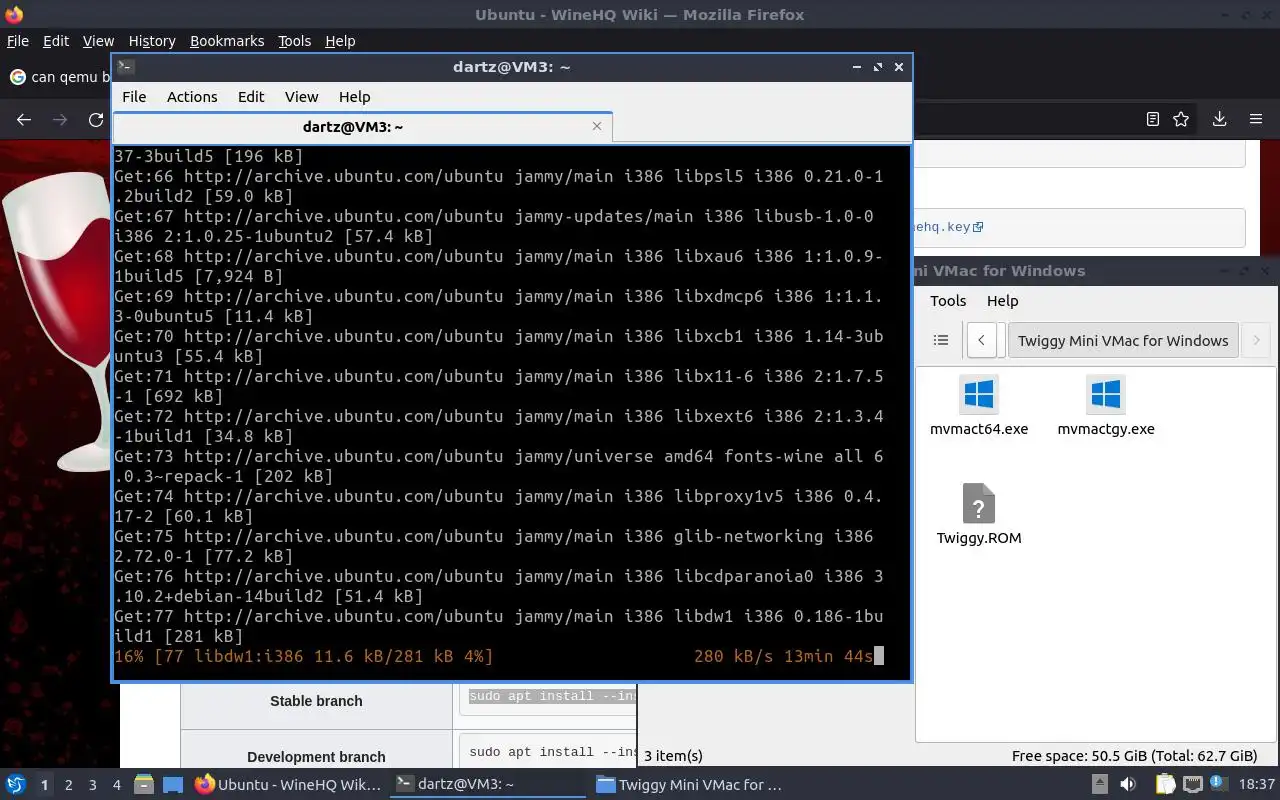Bookmark this page with the star icon
This screenshot has height=800, width=1280.
(1181, 119)
